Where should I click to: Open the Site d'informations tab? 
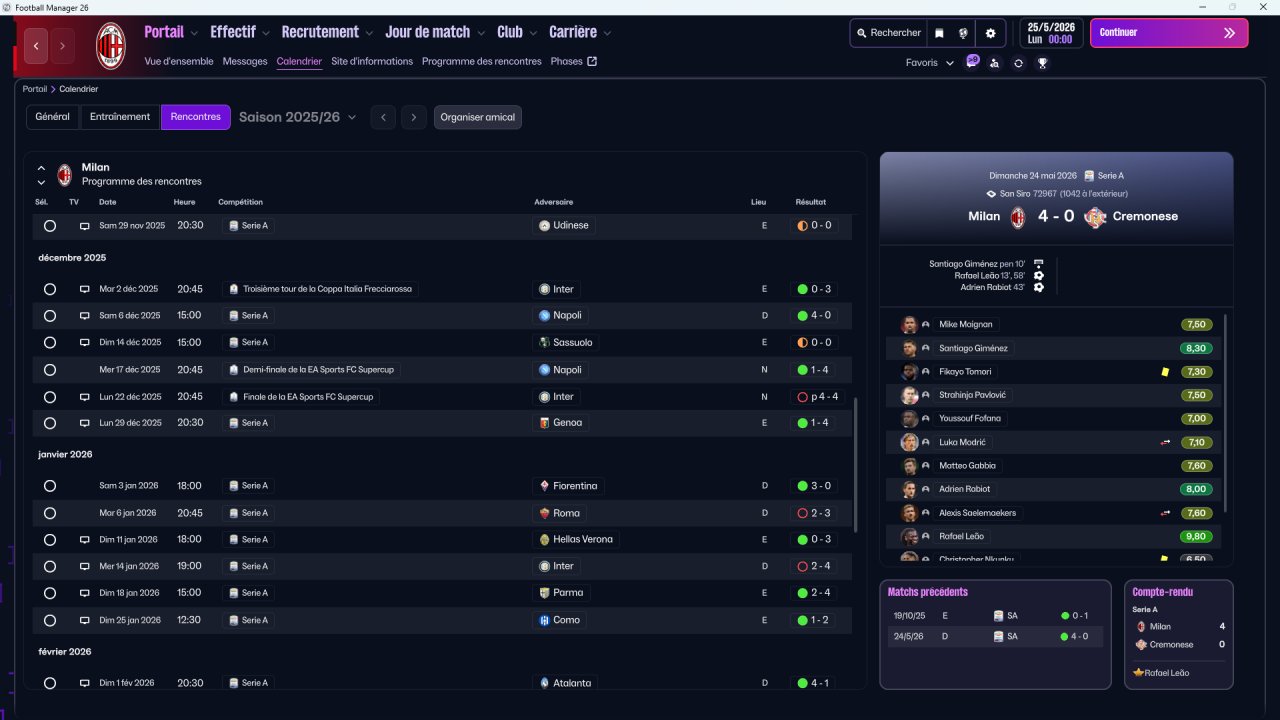pos(372,61)
